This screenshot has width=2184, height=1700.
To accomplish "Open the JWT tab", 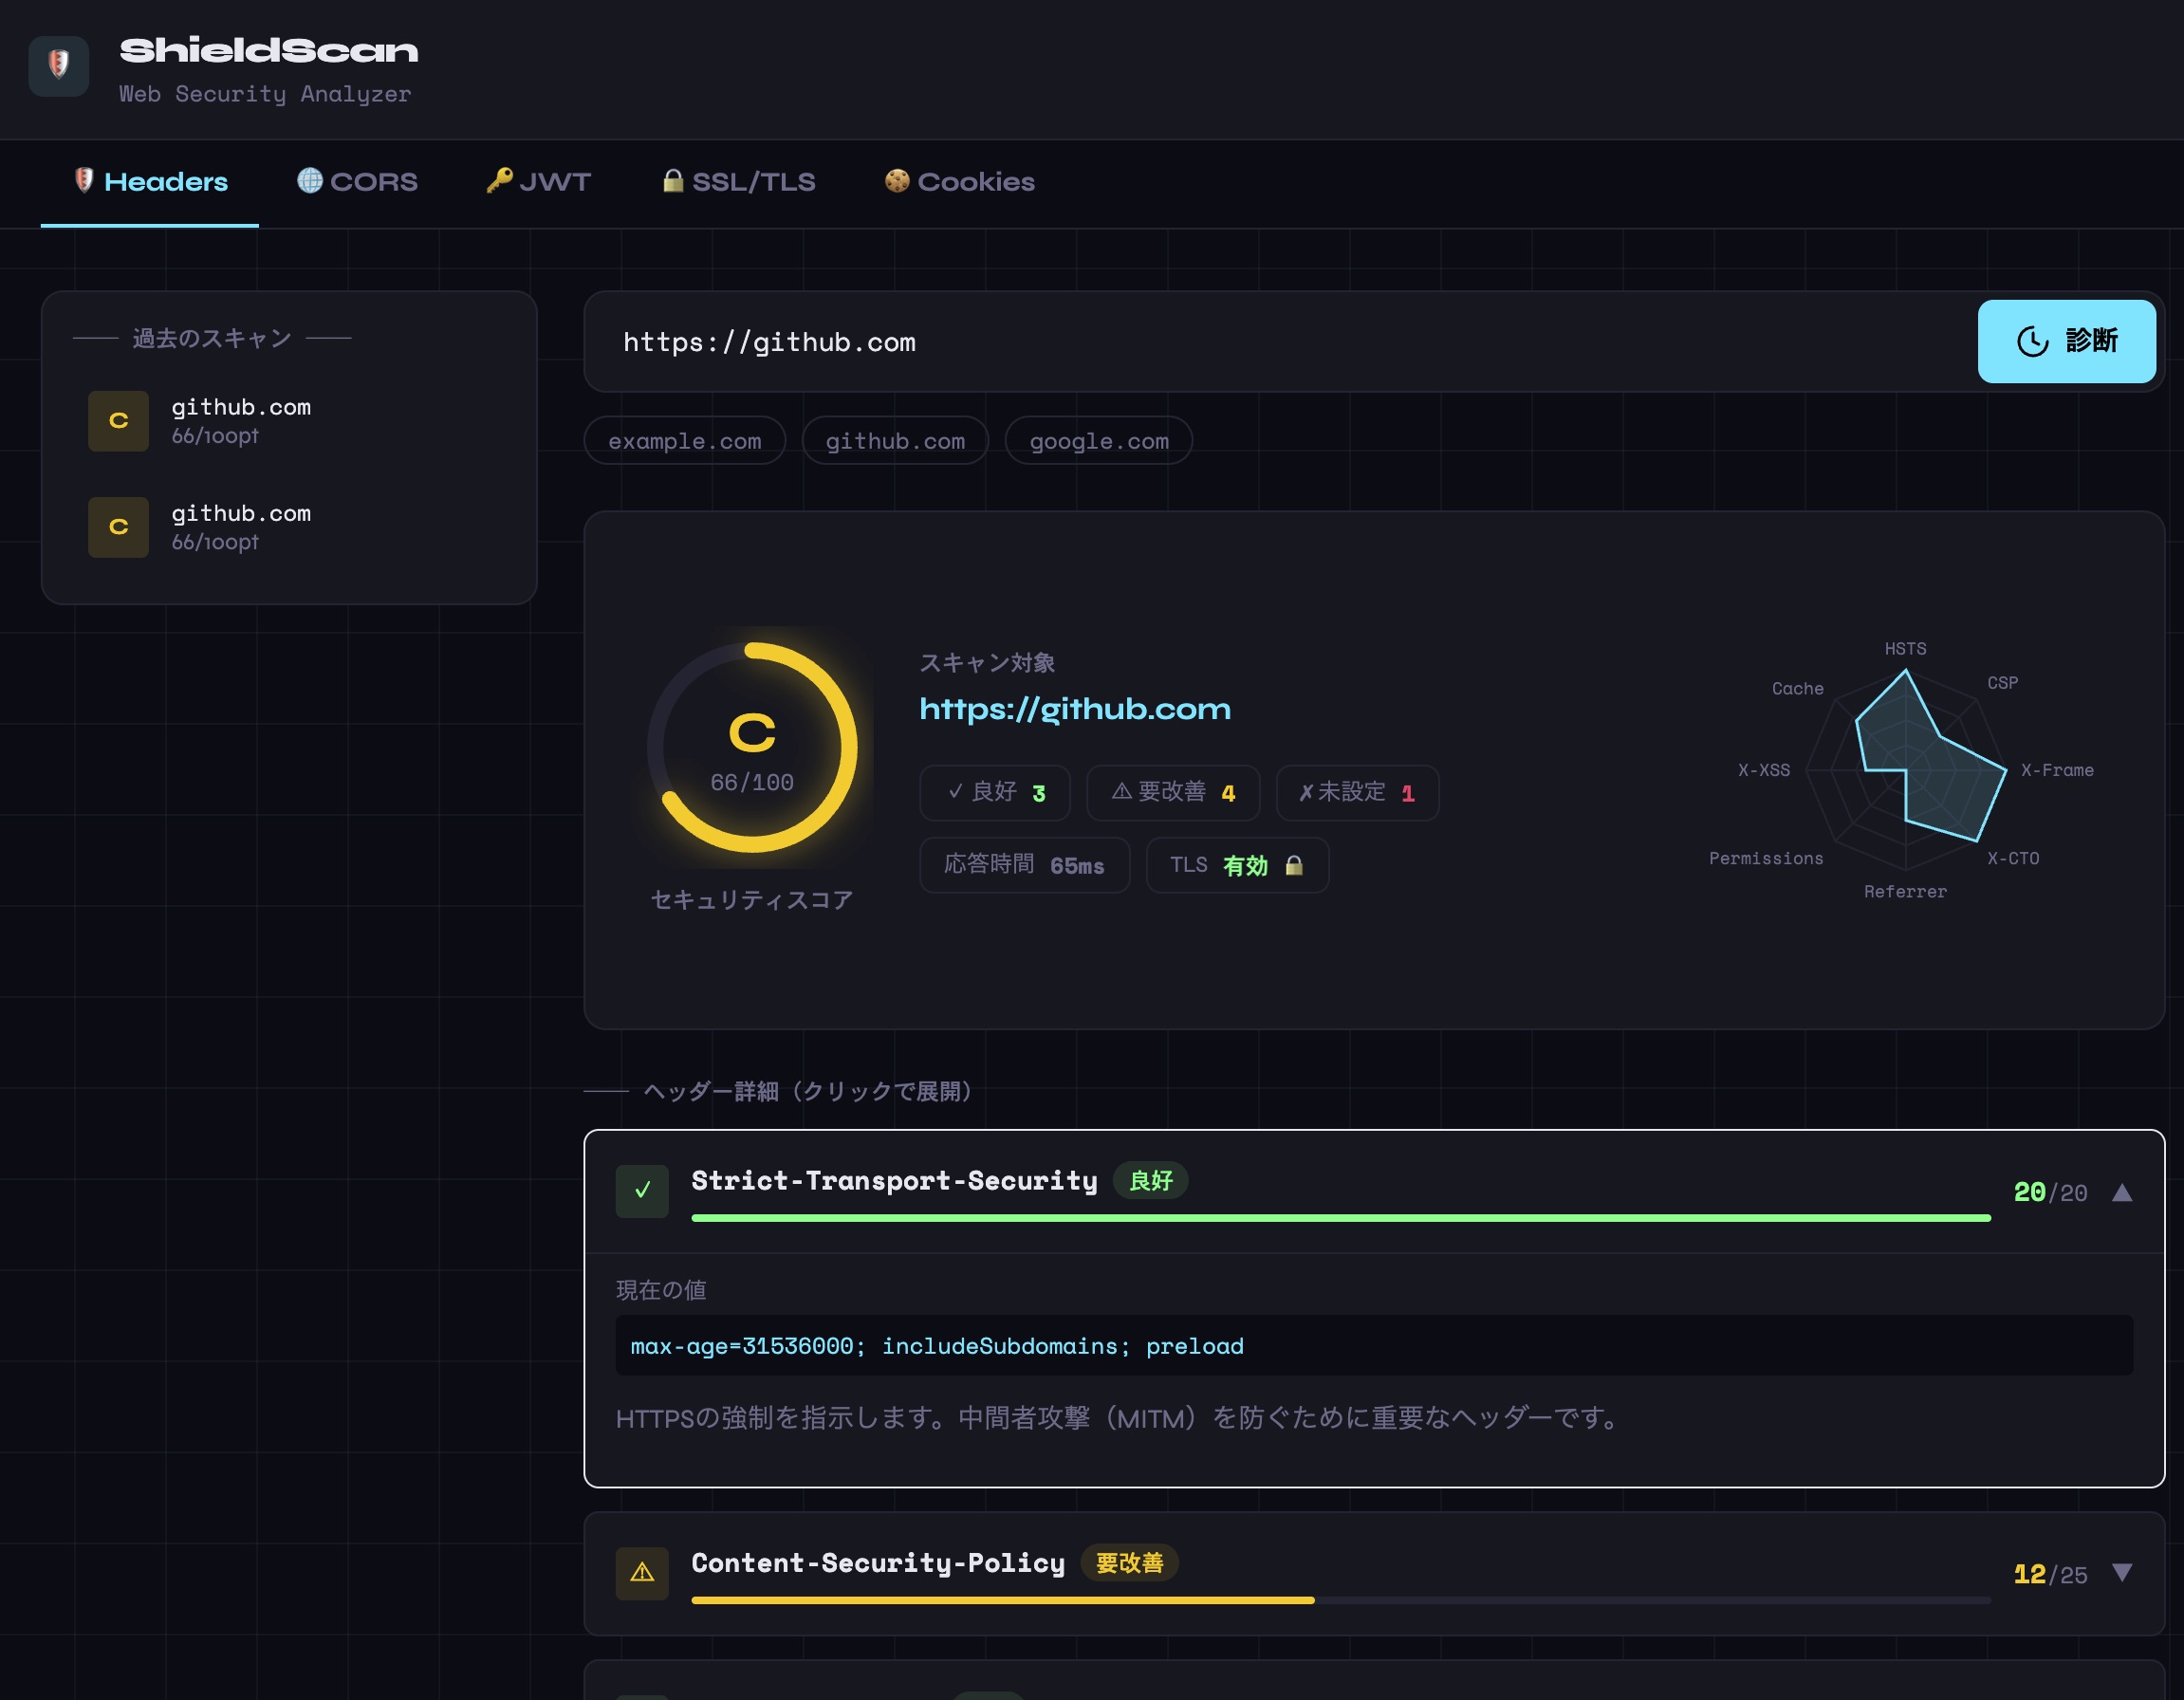I will coord(538,182).
